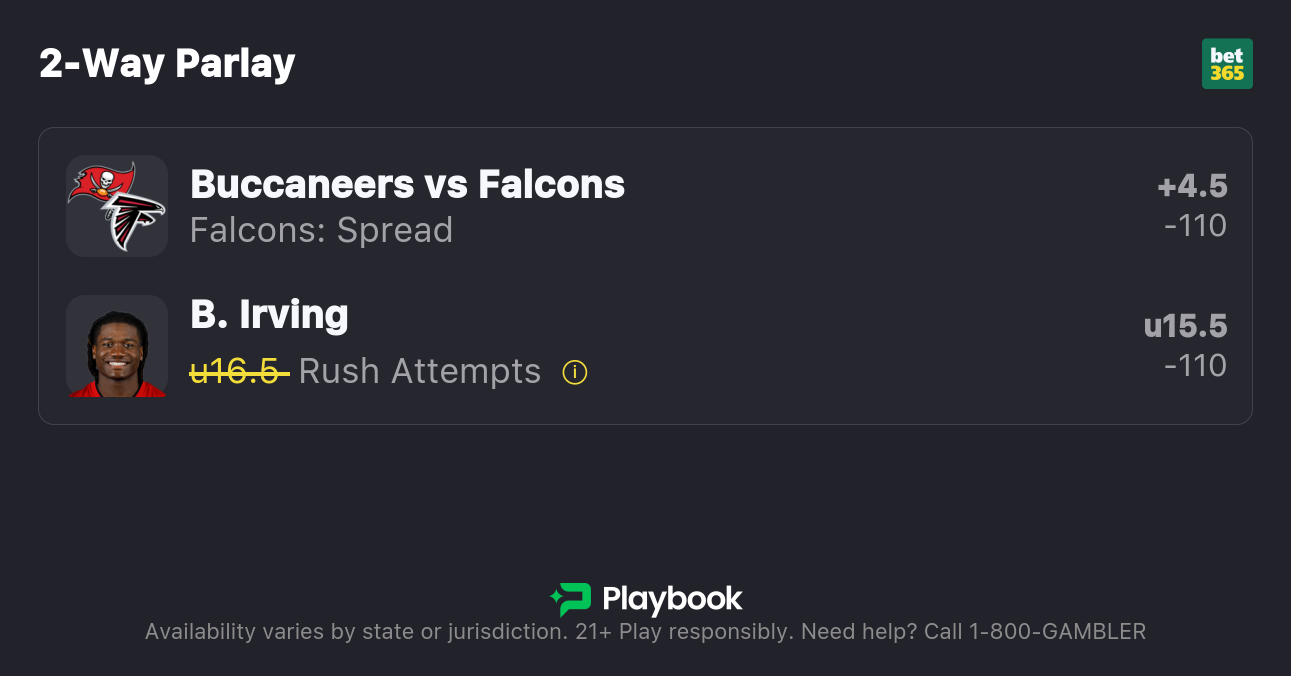The width and height of the screenshot is (1291, 676).
Task: Click the +4.5 spread value
Action: coord(1192,186)
